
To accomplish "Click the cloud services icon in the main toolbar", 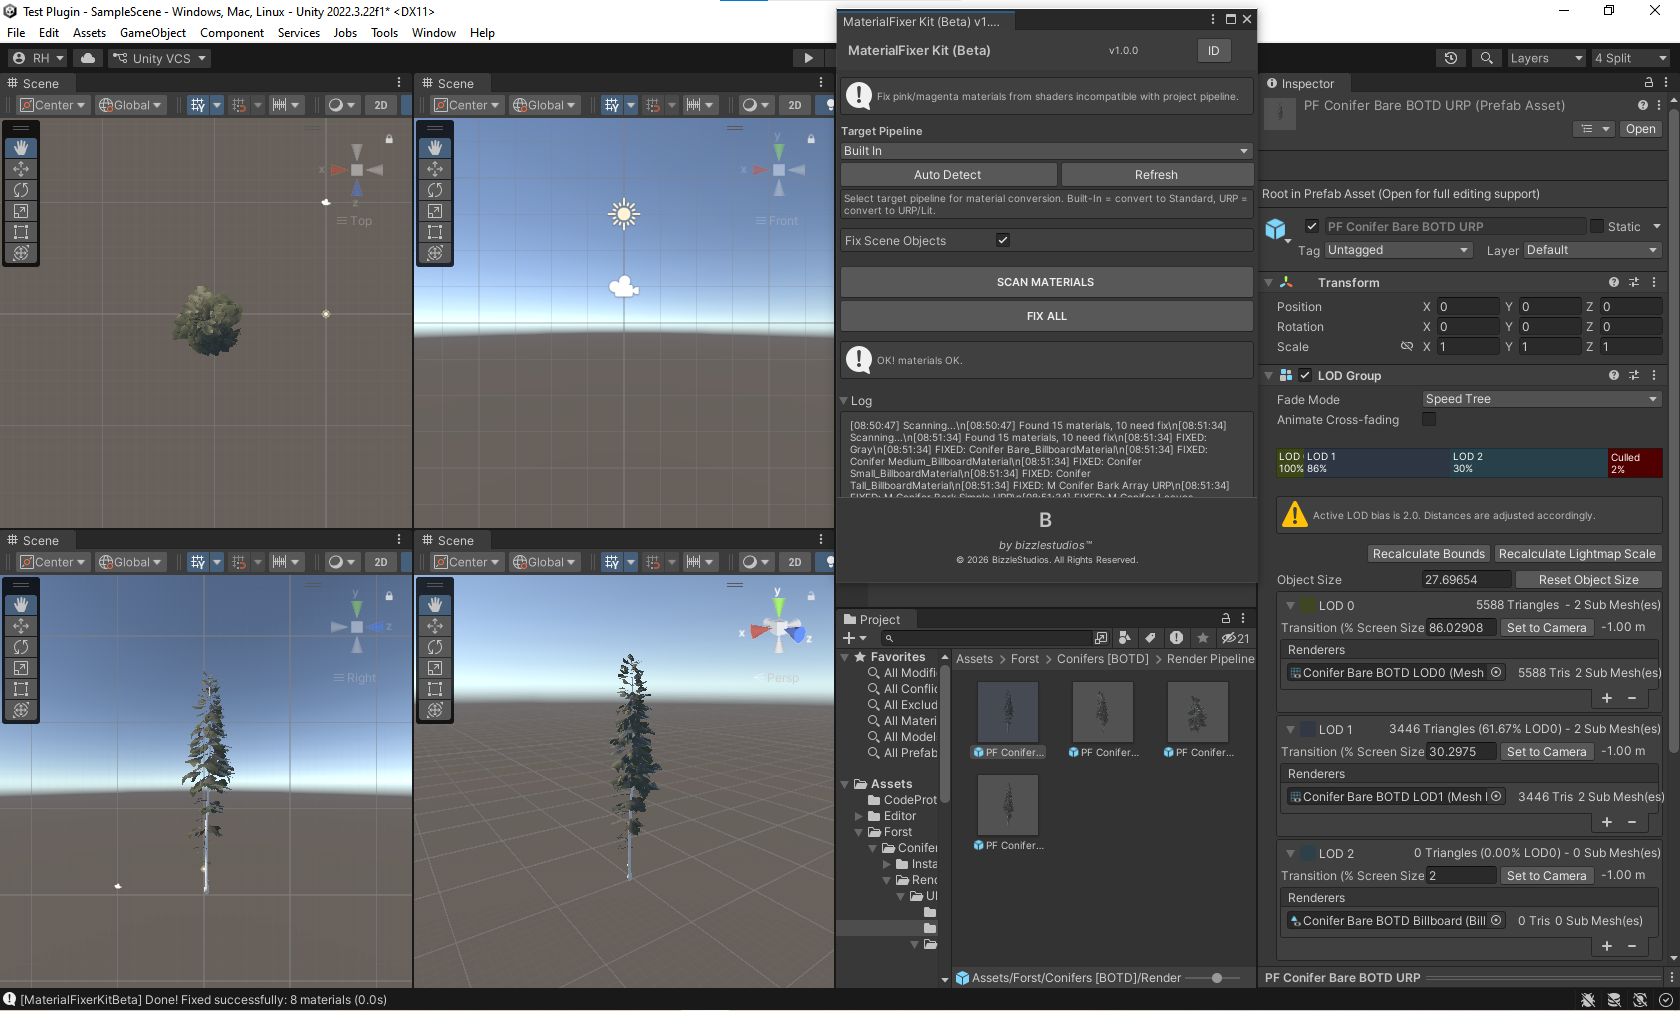I will [88, 58].
